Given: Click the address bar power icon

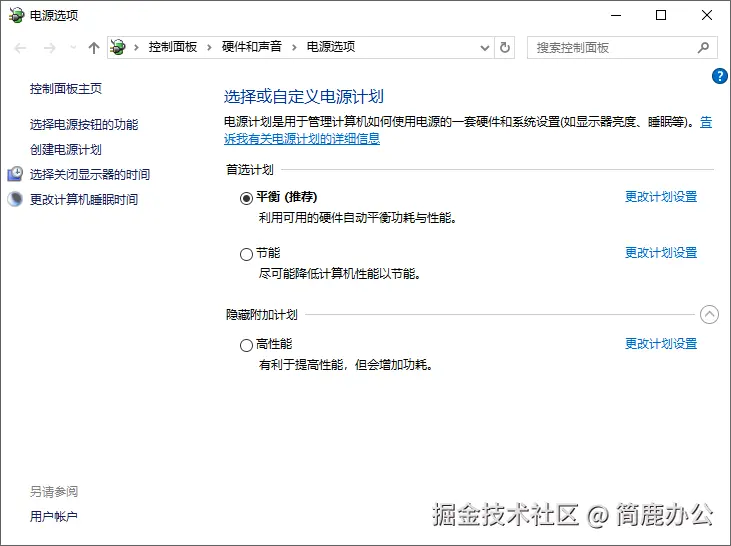Looking at the screenshot, I should coord(118,47).
